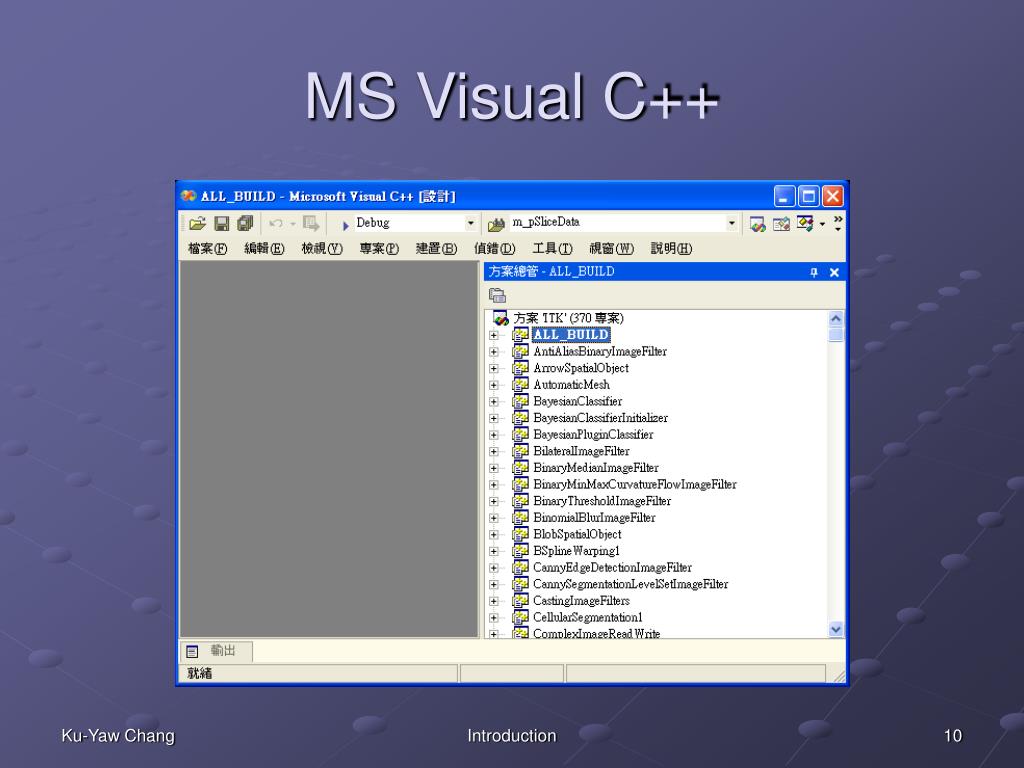The image size is (1024, 768).
Task: Expand the ALL_BUILD project node
Action: coord(494,336)
